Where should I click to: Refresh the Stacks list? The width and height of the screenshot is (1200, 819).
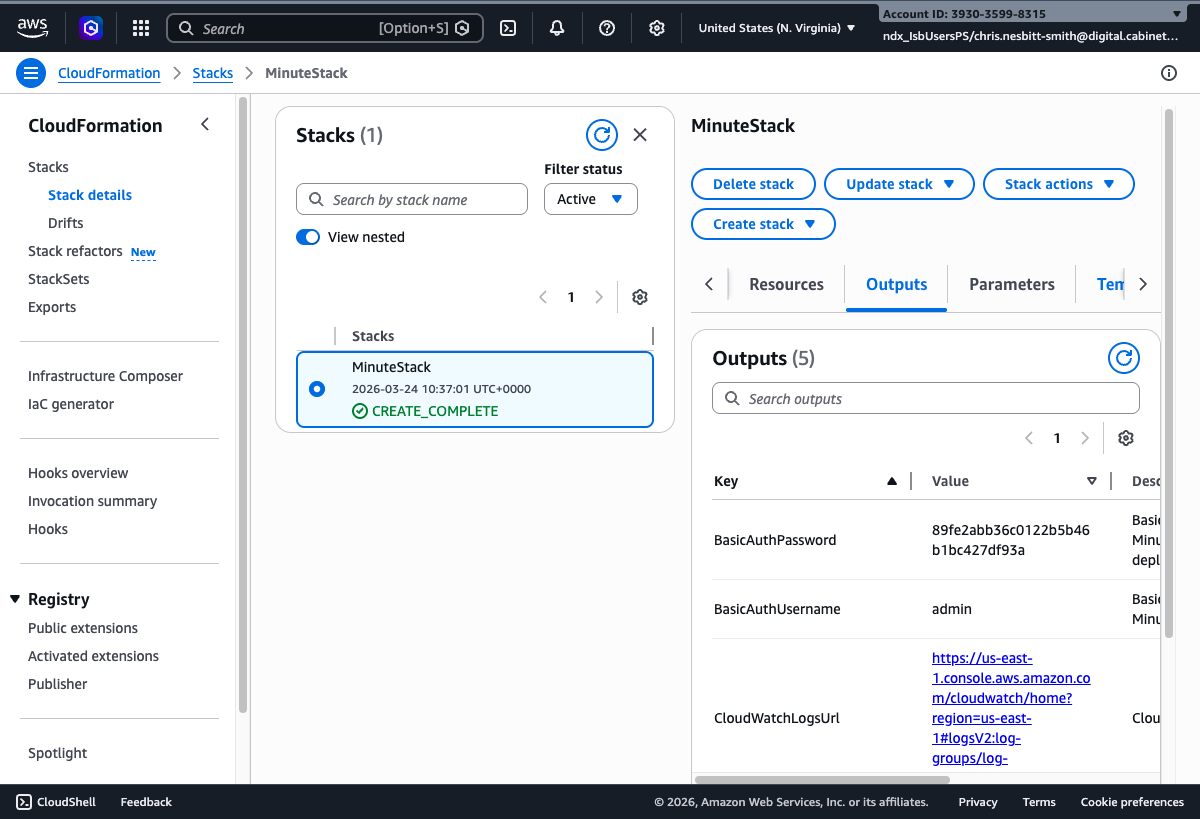coord(601,134)
